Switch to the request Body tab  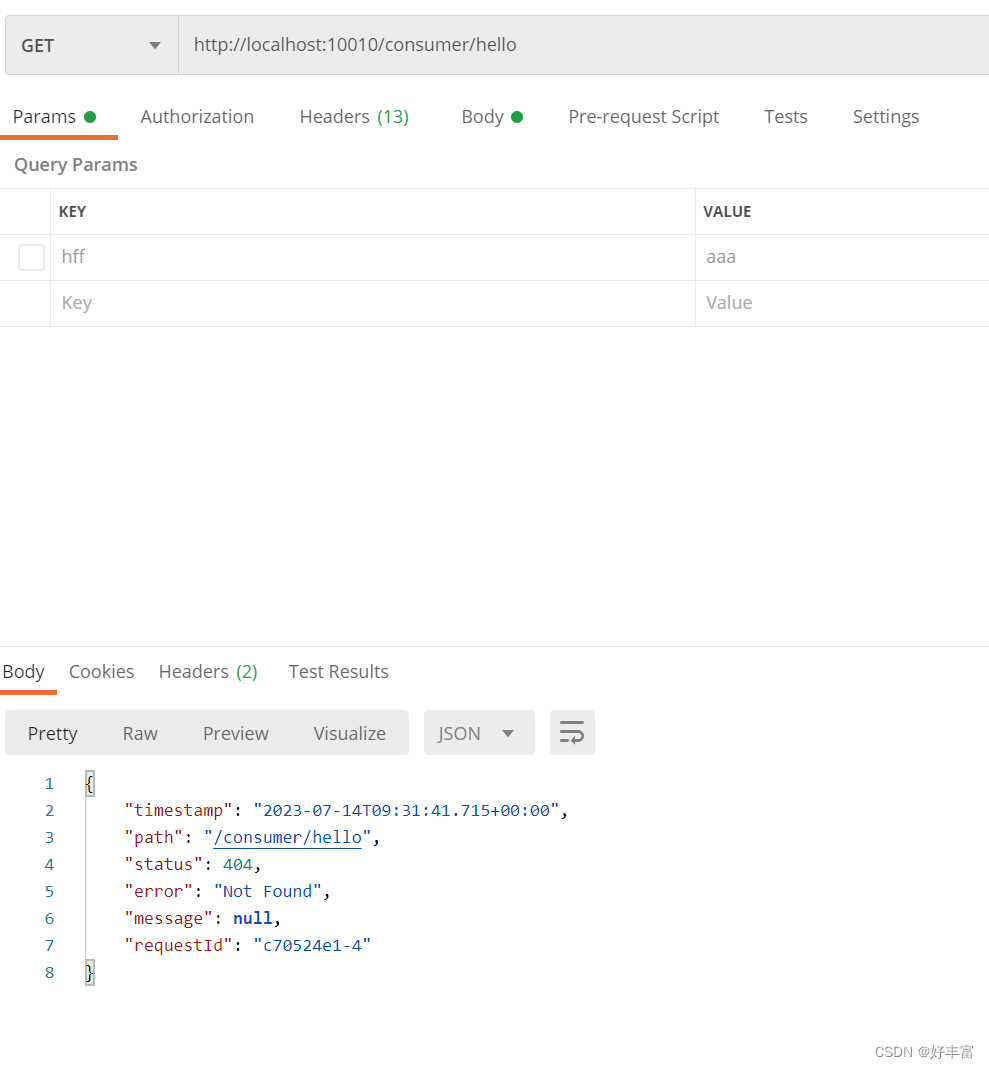tap(492, 117)
